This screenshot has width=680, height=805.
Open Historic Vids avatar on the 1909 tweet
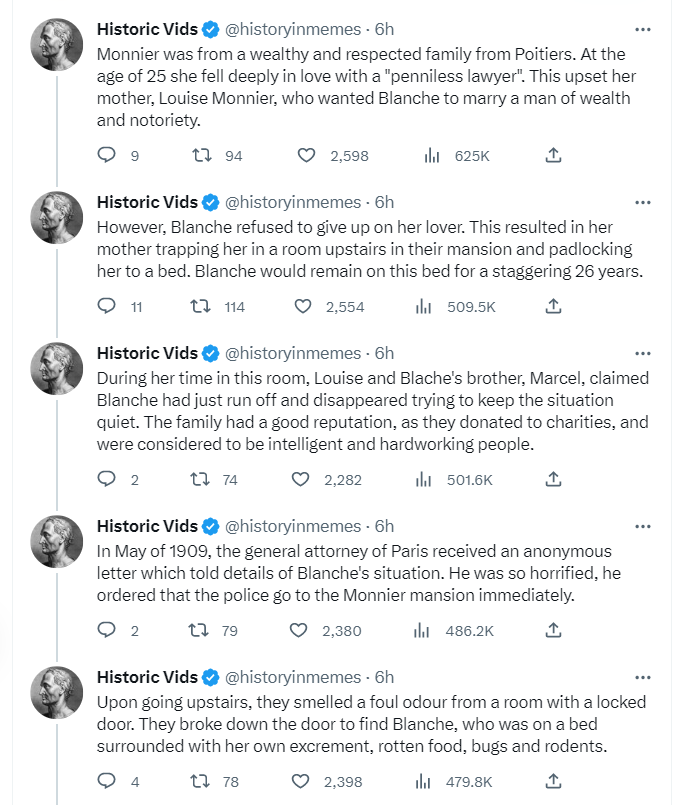click(x=57, y=541)
